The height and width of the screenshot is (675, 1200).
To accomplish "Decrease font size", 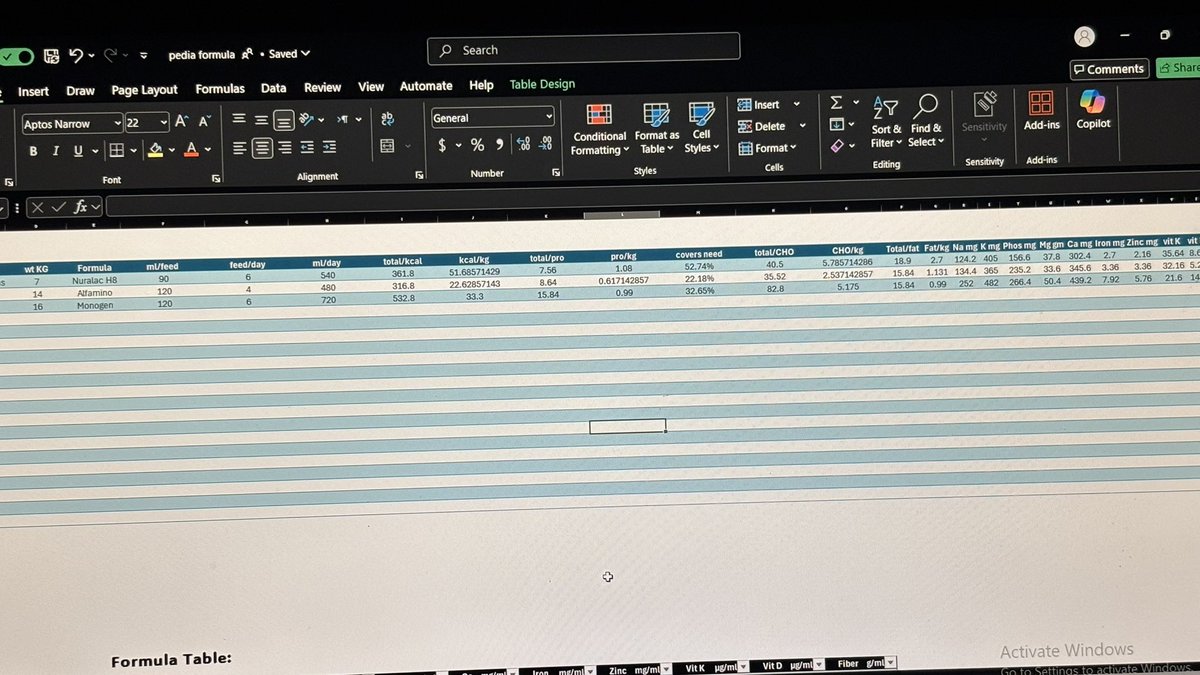I will tap(204, 122).
